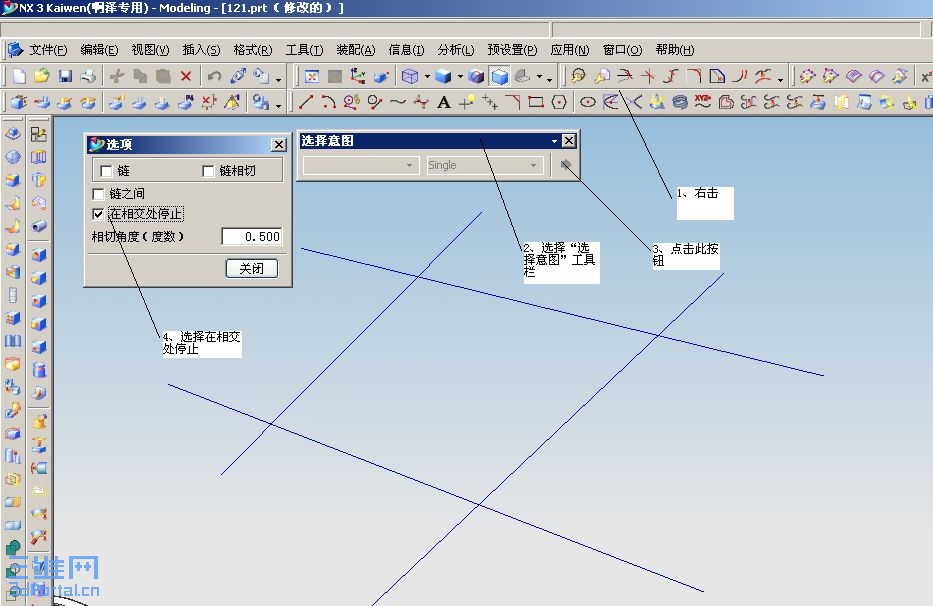The image size is (933, 606).
Task: Select the Line curve tool
Action: pos(305,102)
